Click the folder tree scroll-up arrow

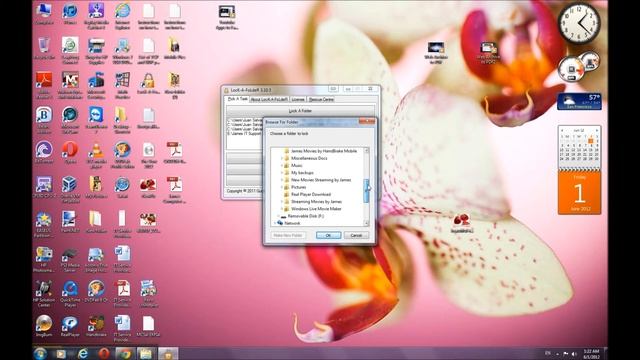[366, 151]
